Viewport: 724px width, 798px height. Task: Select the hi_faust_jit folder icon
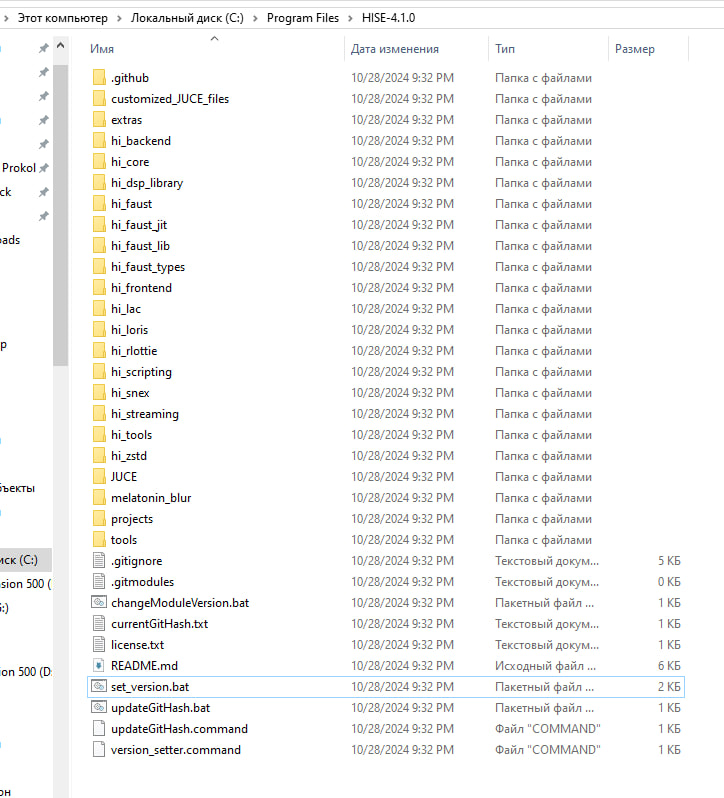pos(99,224)
